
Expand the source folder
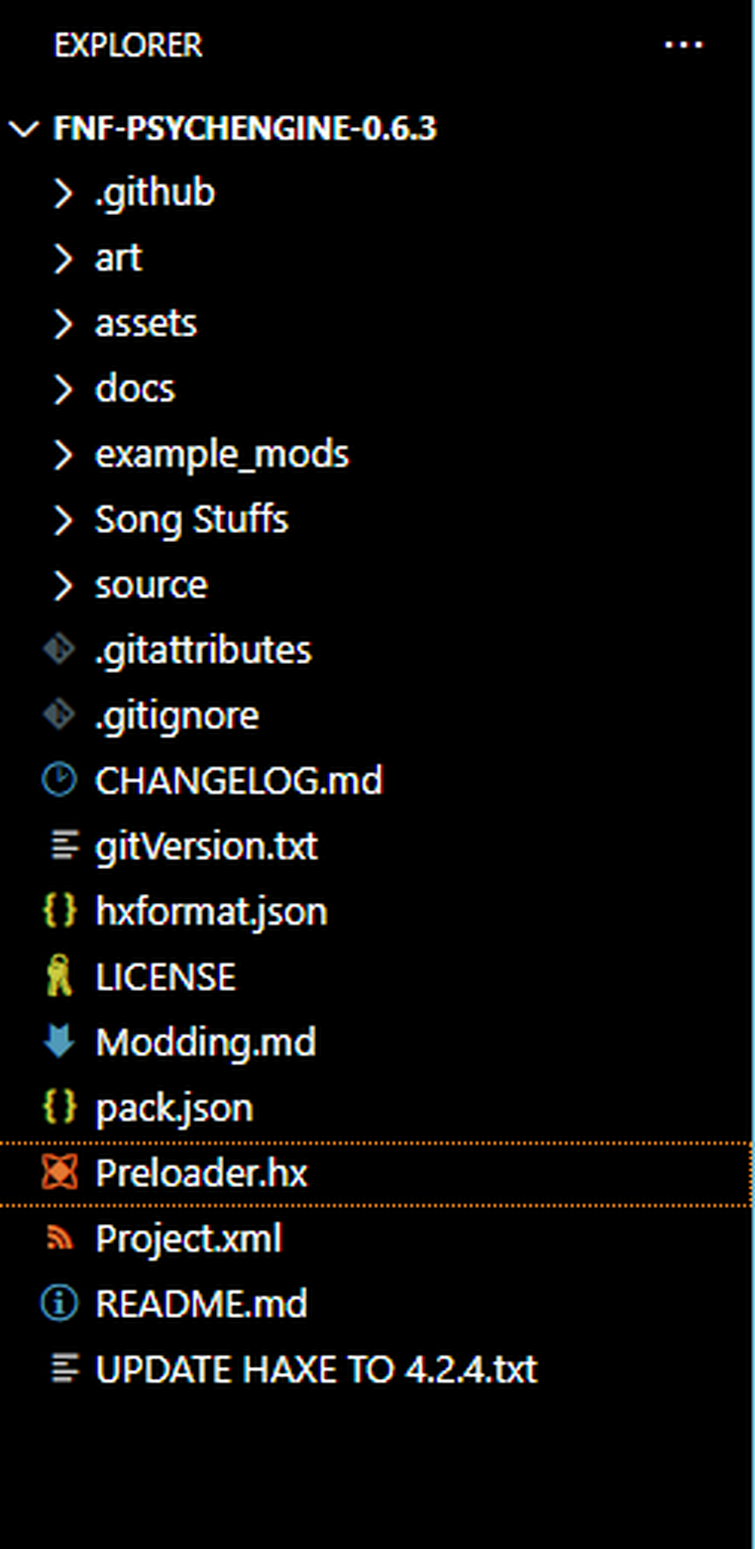point(377,585)
